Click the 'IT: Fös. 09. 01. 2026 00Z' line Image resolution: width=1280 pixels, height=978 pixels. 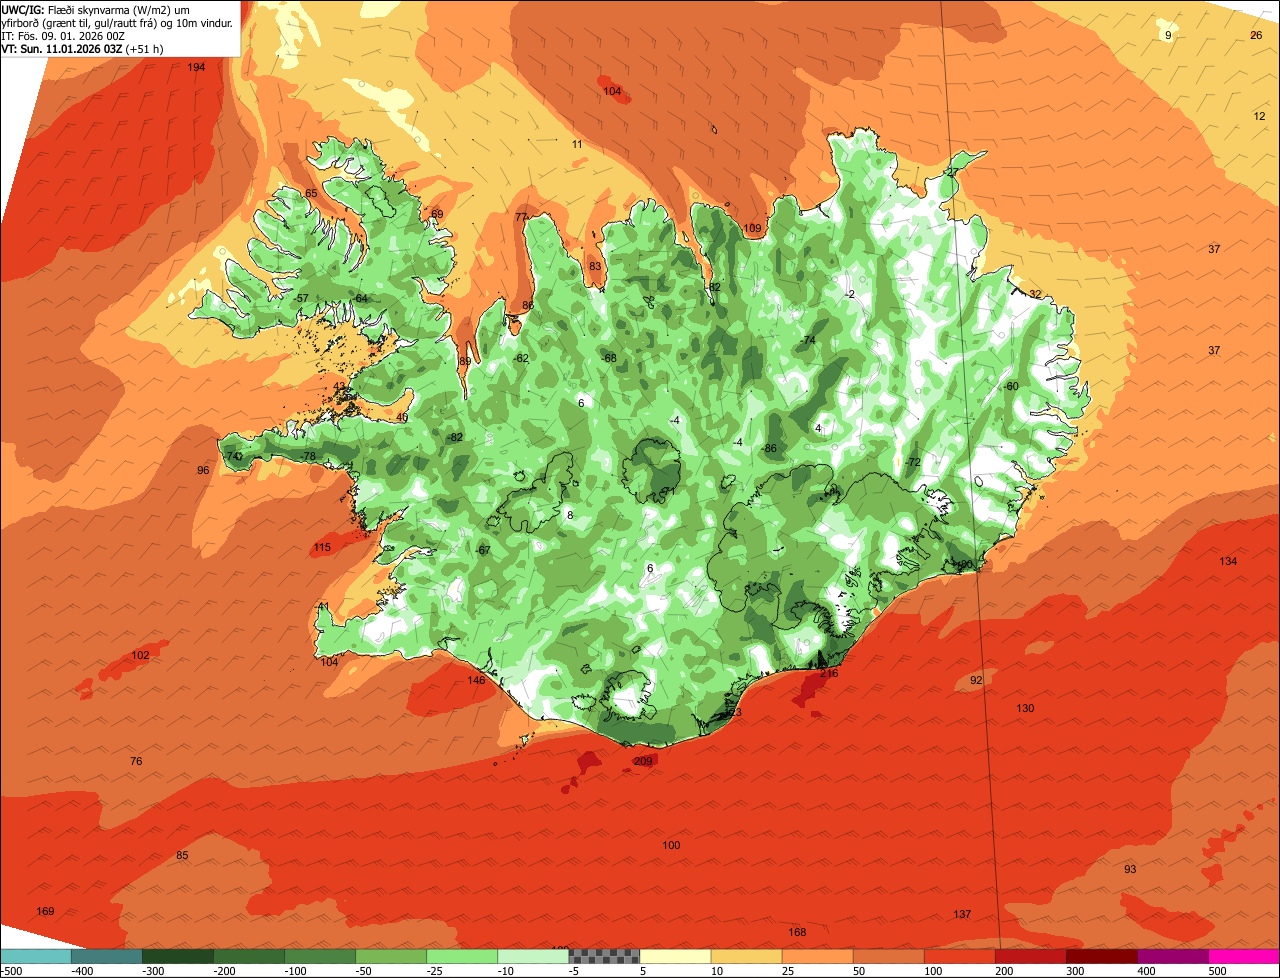tap(63, 35)
